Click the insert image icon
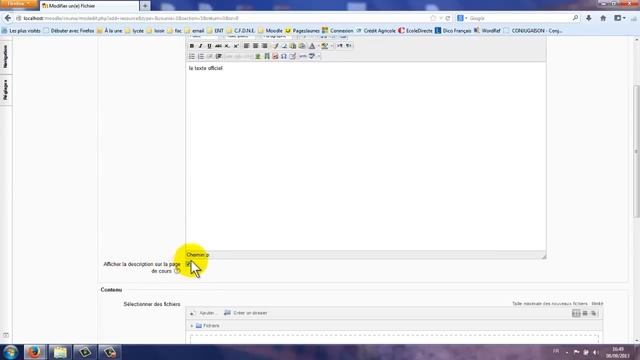 click(258, 56)
